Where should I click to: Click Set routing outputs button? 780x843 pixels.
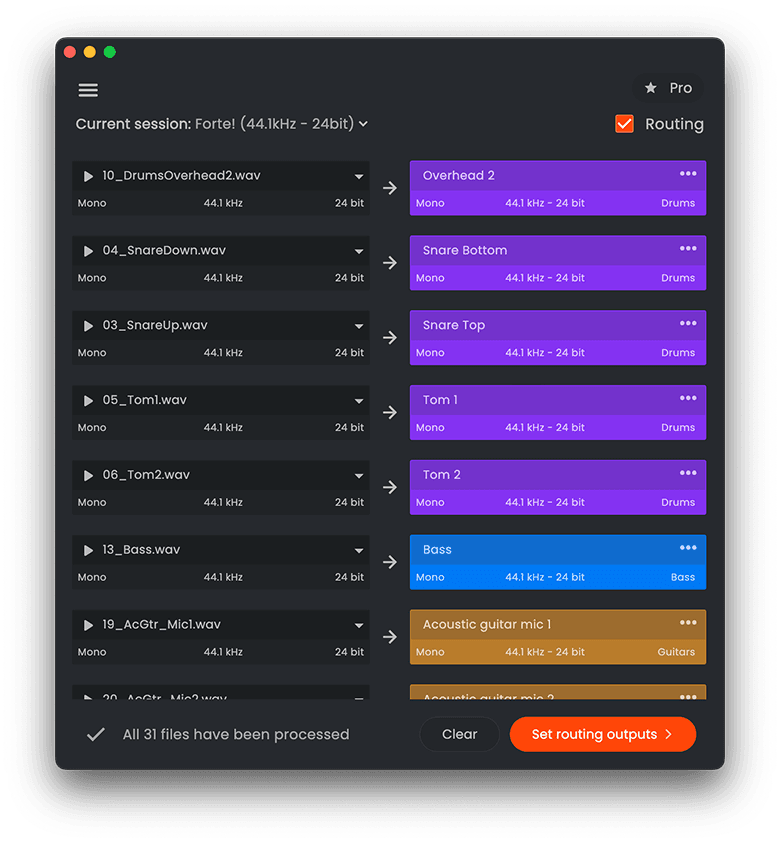[603, 734]
